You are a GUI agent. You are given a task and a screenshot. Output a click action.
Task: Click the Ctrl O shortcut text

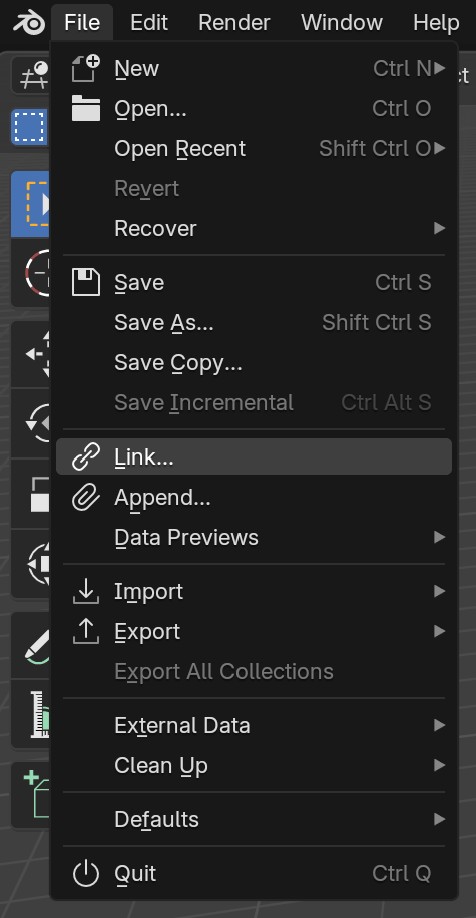click(x=402, y=108)
